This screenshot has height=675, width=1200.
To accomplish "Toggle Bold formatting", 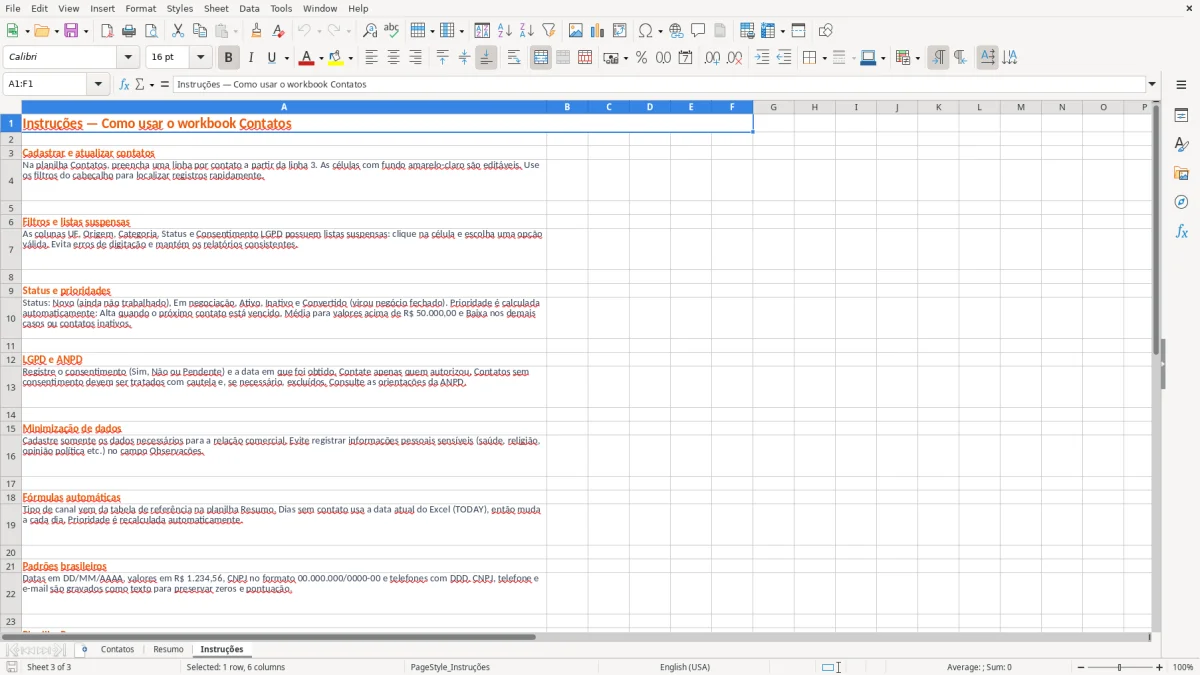I will coord(228,58).
